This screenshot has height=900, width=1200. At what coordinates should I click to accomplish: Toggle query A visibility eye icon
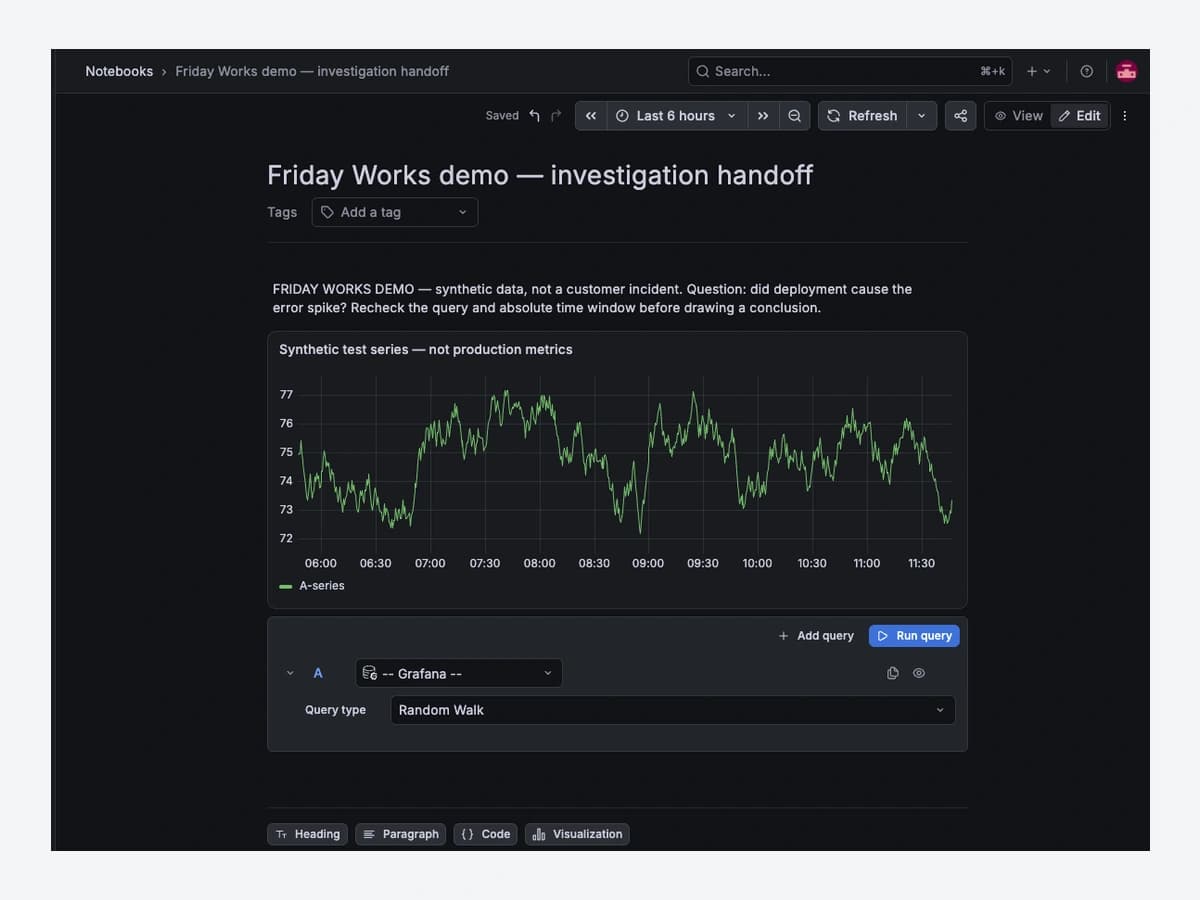(x=919, y=673)
